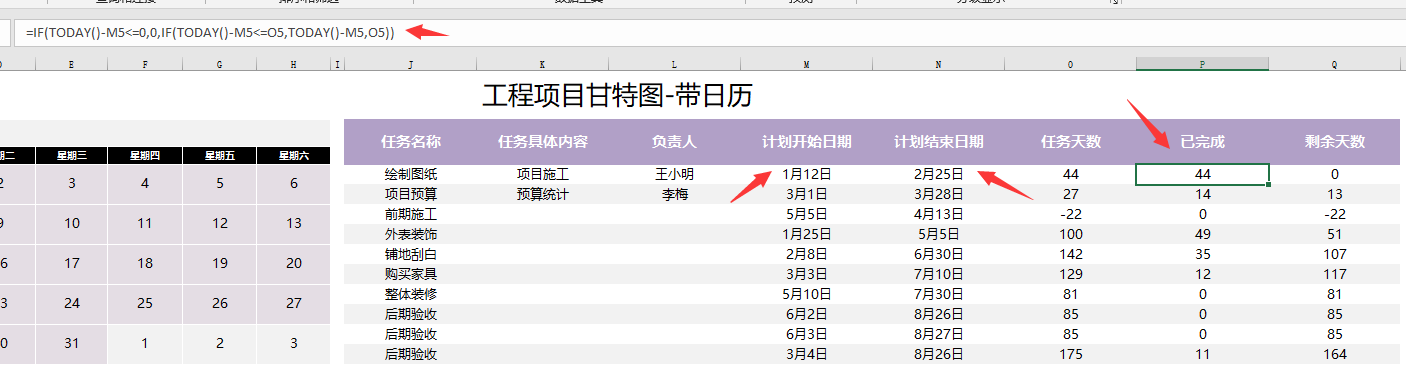1406x377 pixels.
Task: Click the 计划开始日期 header cell
Action: 806,142
